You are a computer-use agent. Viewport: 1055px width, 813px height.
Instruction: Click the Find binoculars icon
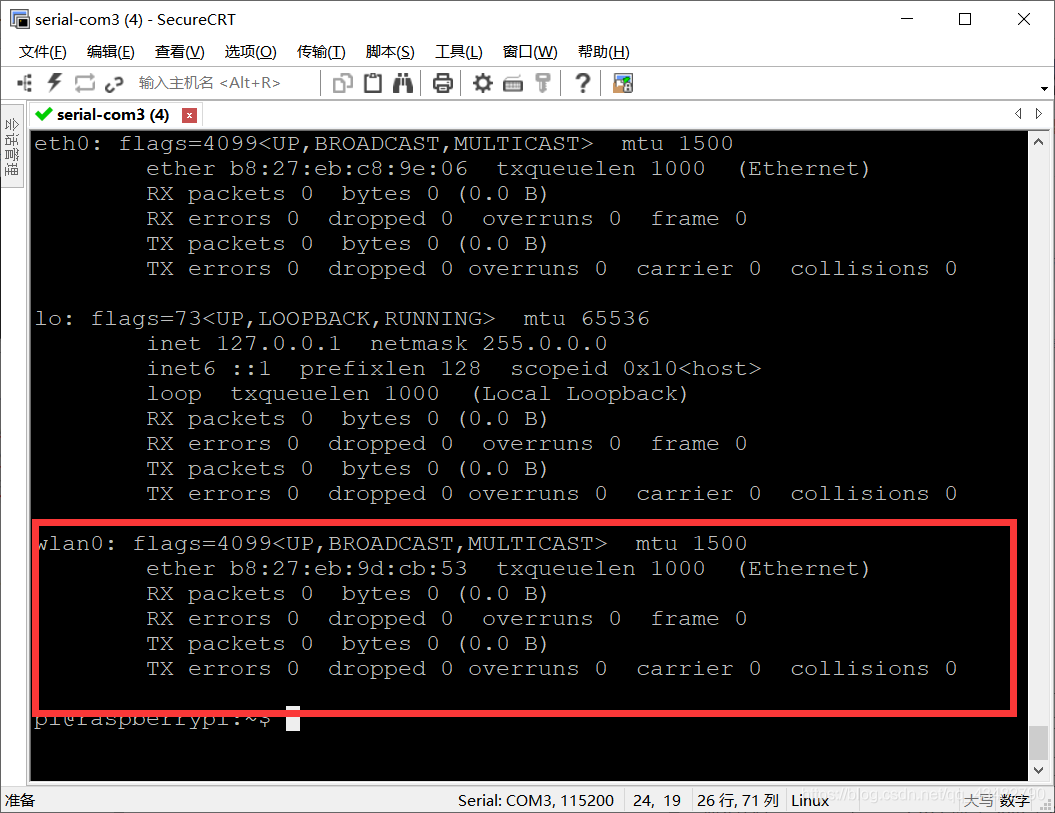(x=403, y=83)
